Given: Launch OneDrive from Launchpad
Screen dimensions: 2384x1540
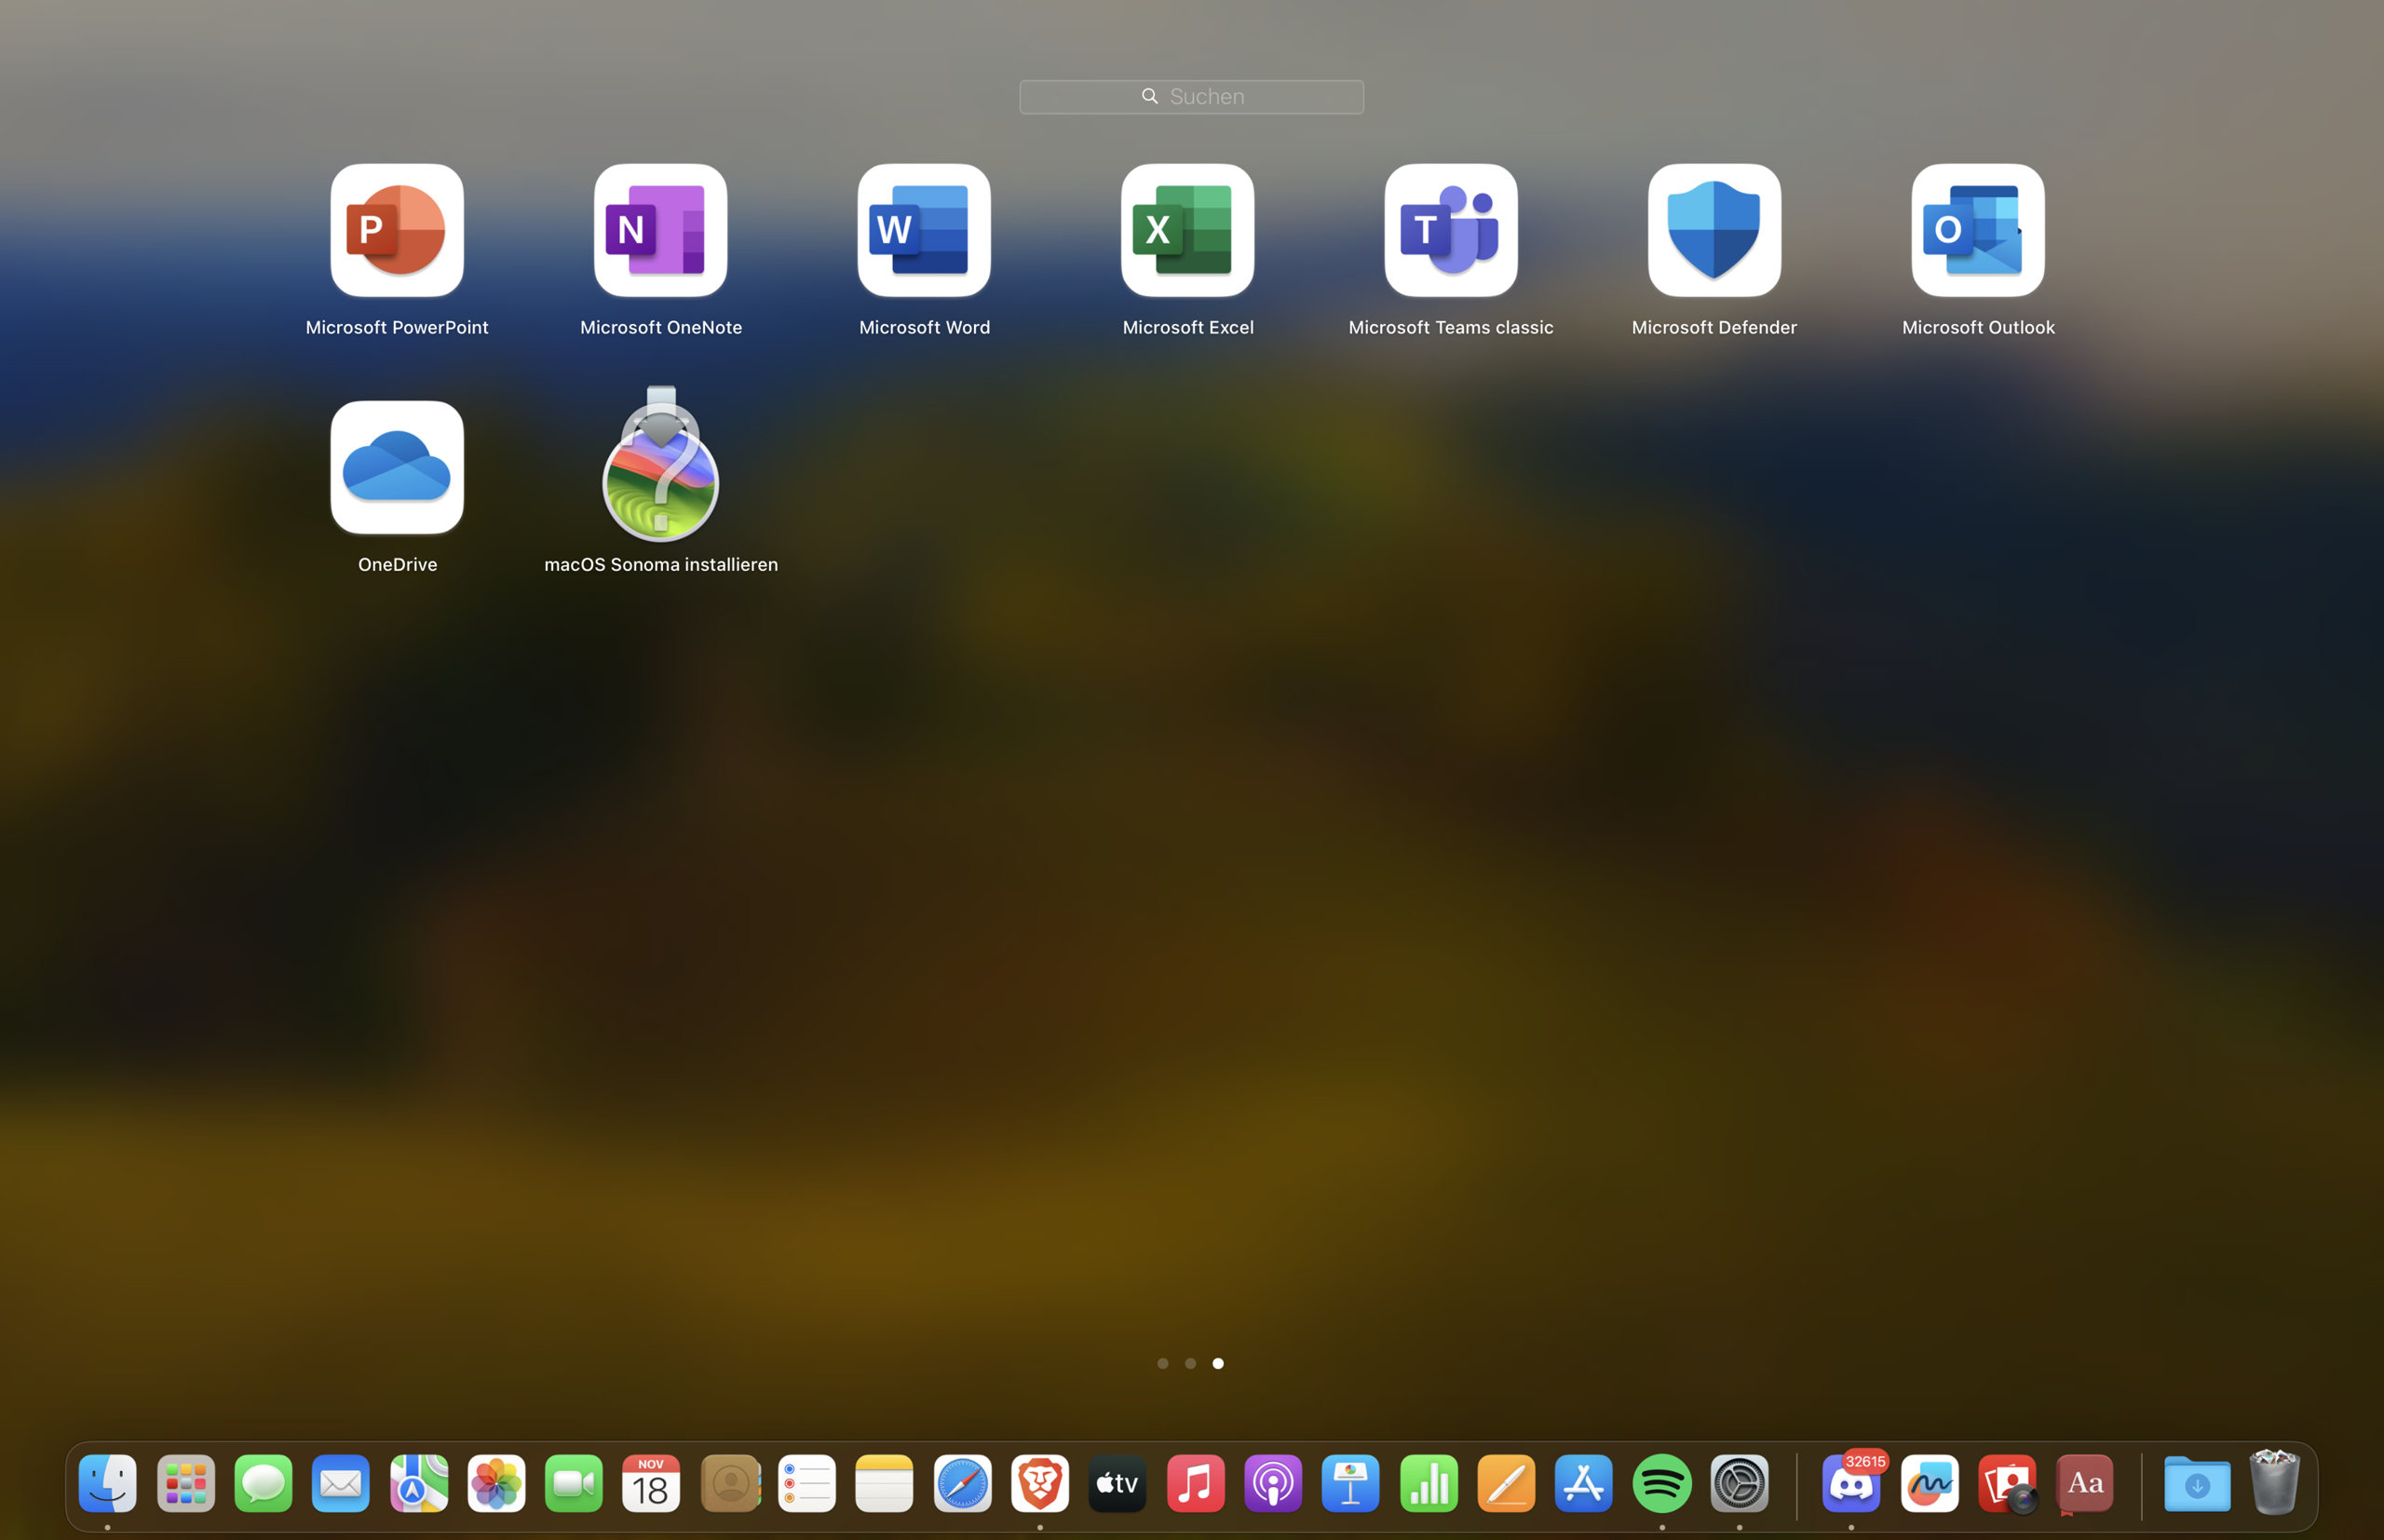Looking at the screenshot, I should [397, 467].
